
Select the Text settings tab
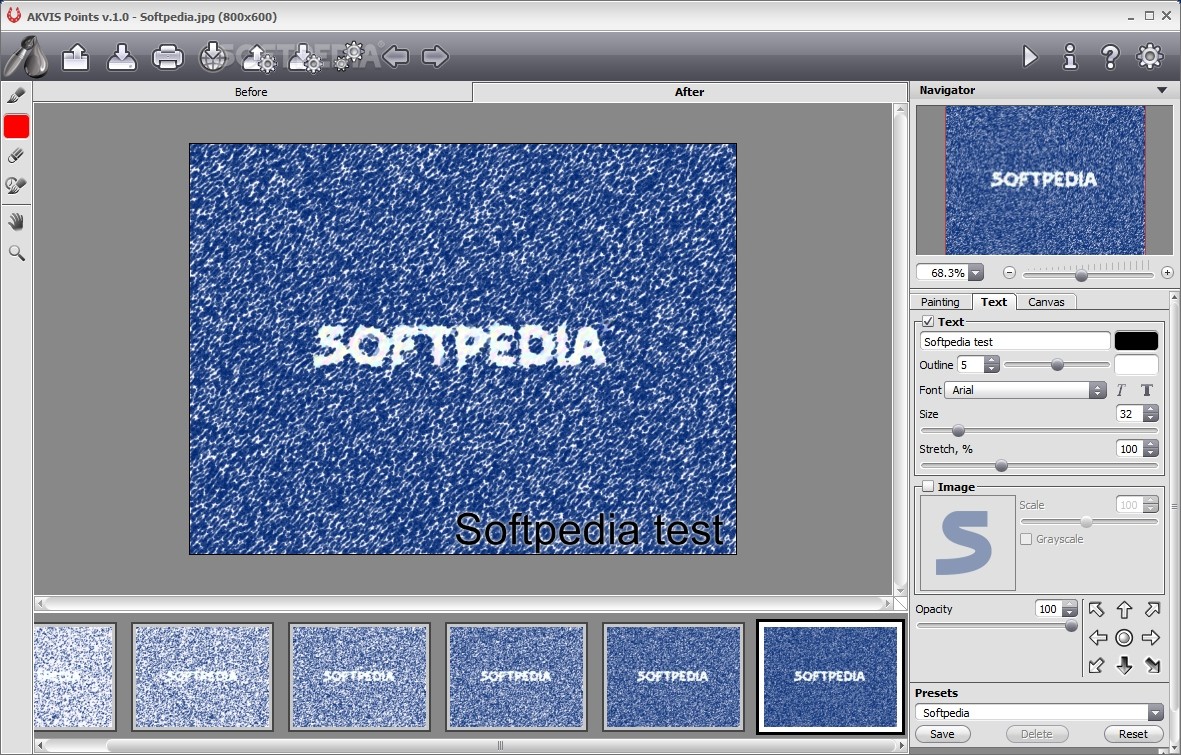993,301
